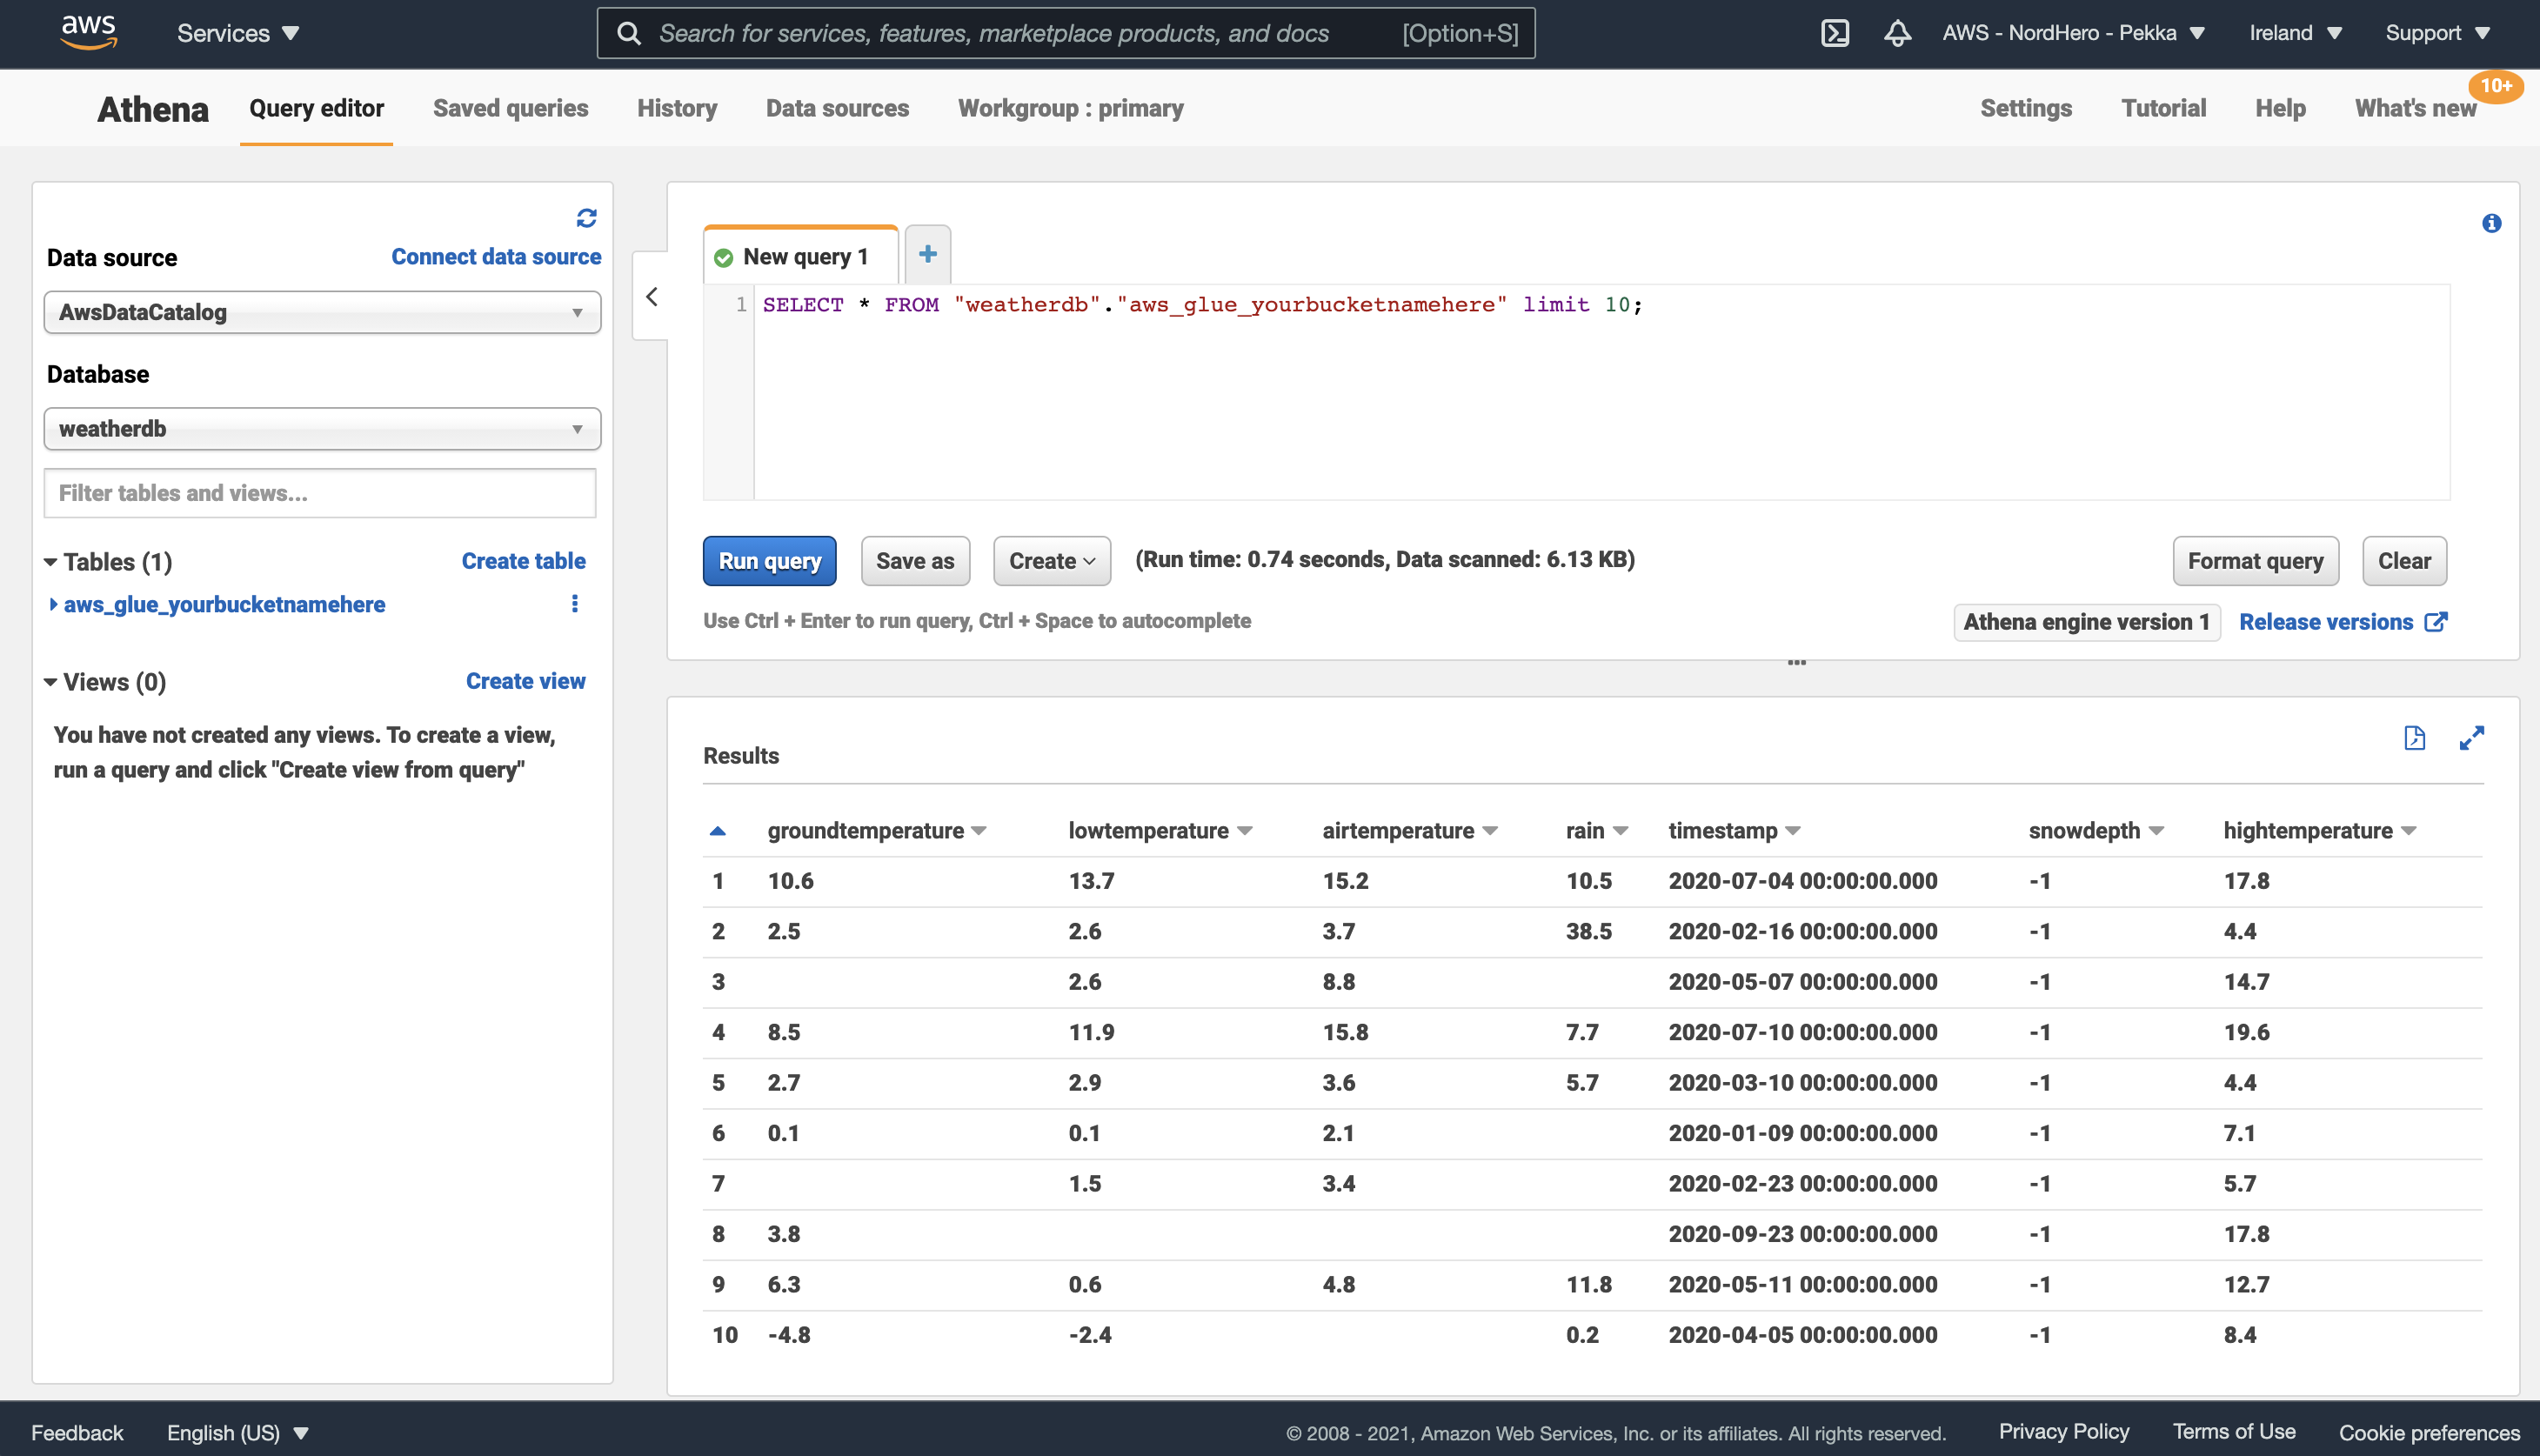The image size is (2540, 1456).
Task: Open the query editor info icon
Action: click(2491, 223)
